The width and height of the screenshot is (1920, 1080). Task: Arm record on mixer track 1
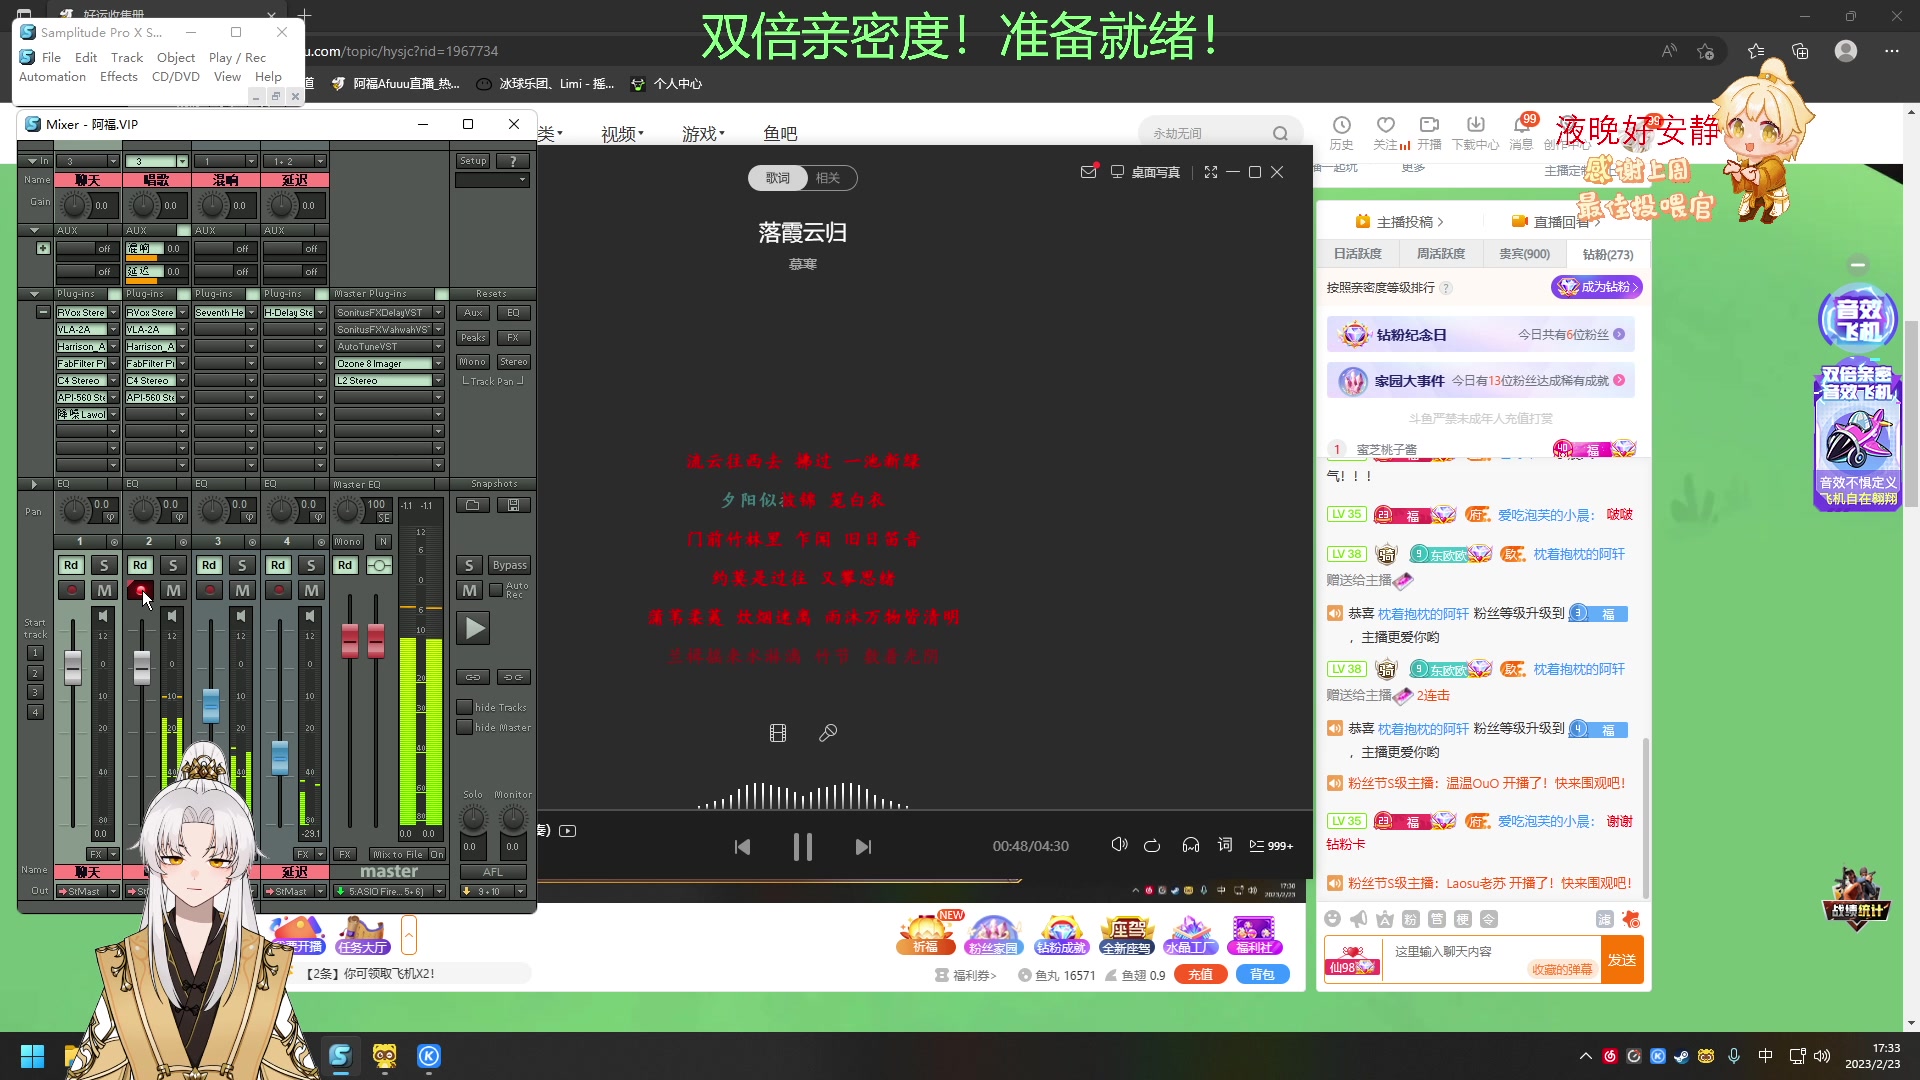[x=71, y=590]
